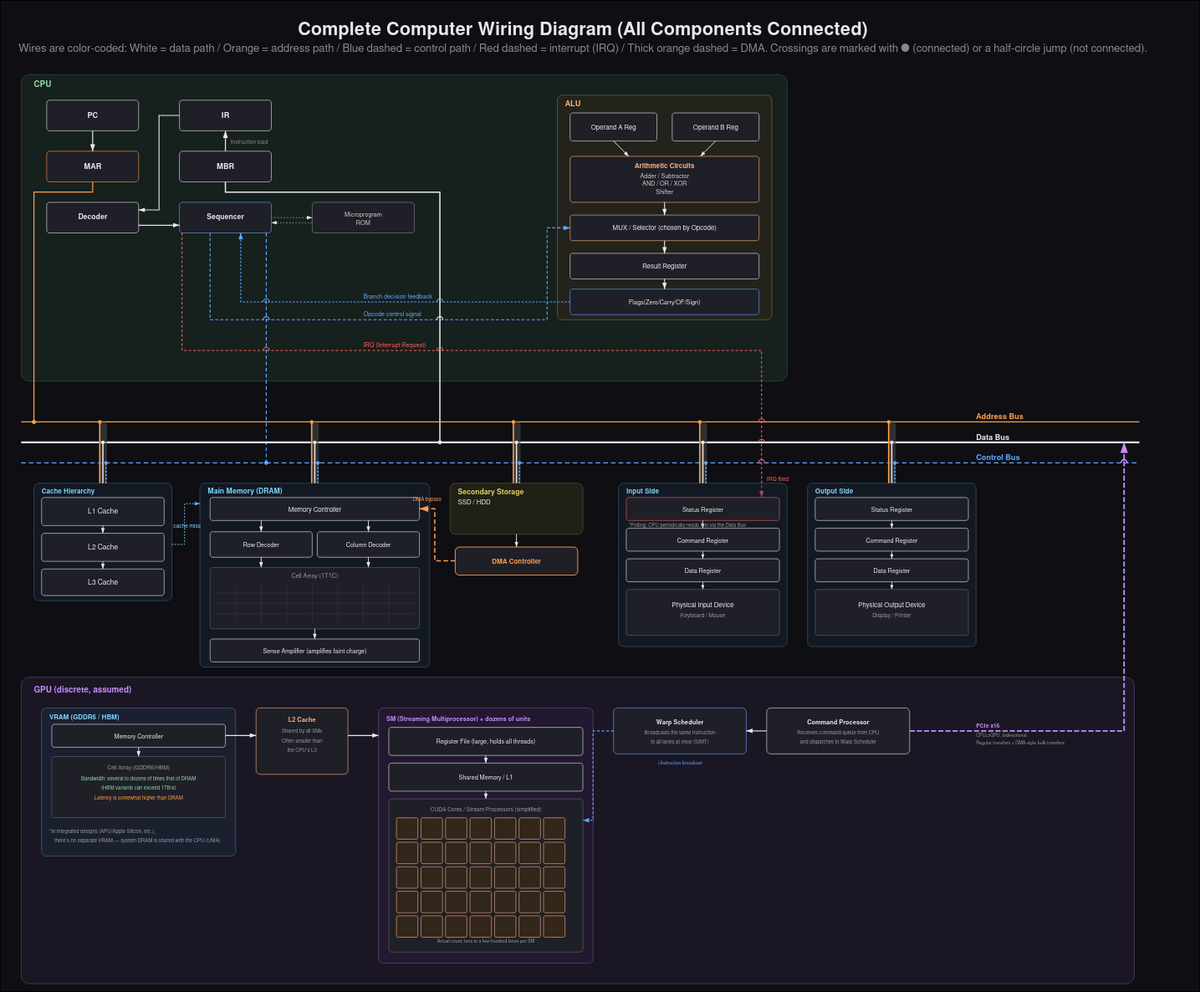Click the Arithmetic Circuits block
Image resolution: width=1200 pixels, height=992 pixels.
(x=664, y=179)
